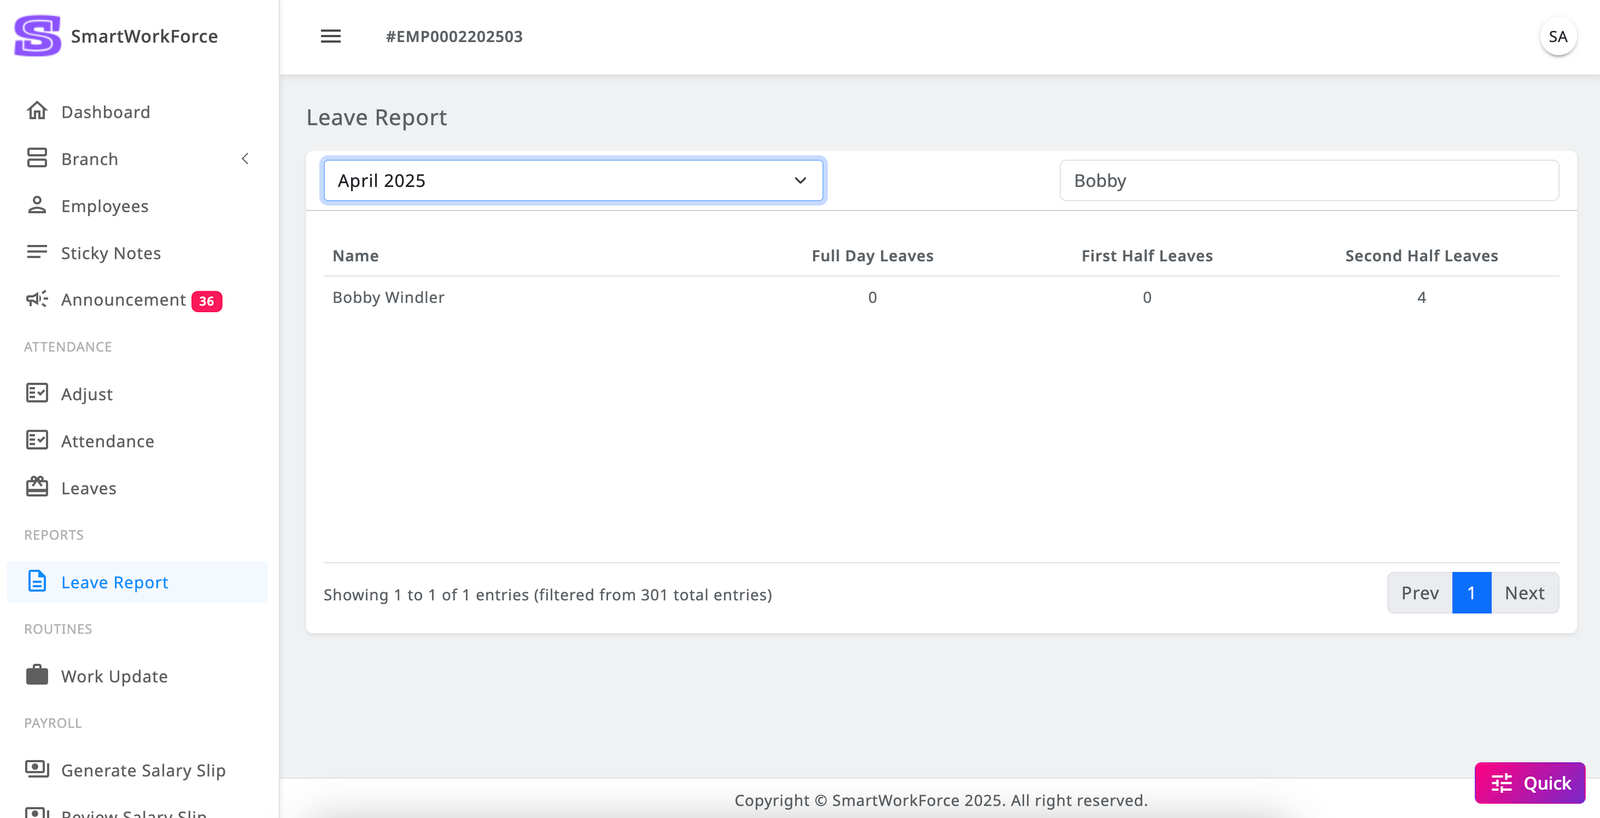Open the Dashboard home icon
The image size is (1600, 818).
pos(37,111)
